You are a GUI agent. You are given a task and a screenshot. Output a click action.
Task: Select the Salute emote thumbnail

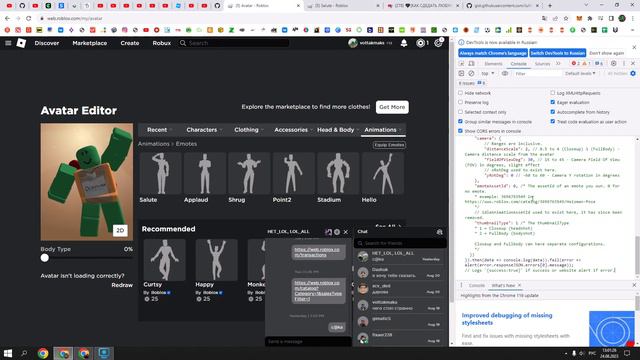pos(160,173)
